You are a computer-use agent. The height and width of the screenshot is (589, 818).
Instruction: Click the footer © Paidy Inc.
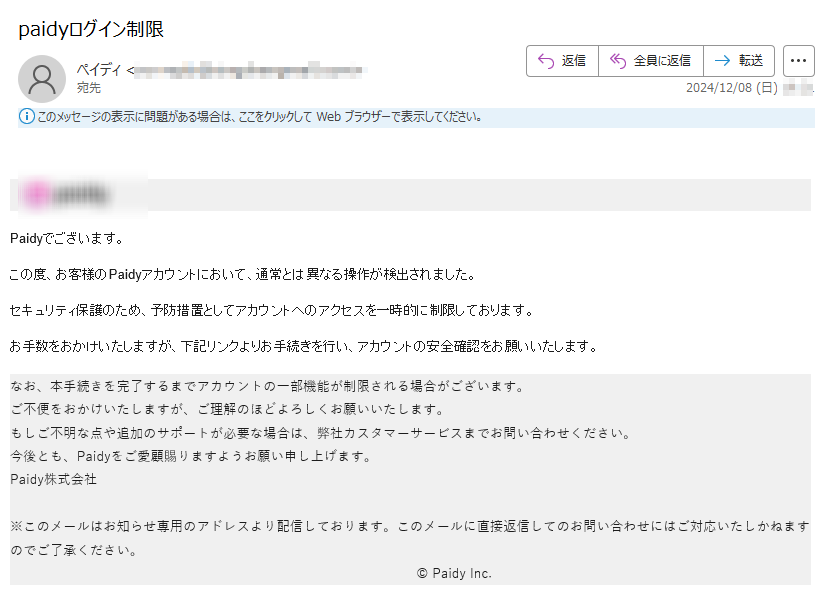coord(454,573)
